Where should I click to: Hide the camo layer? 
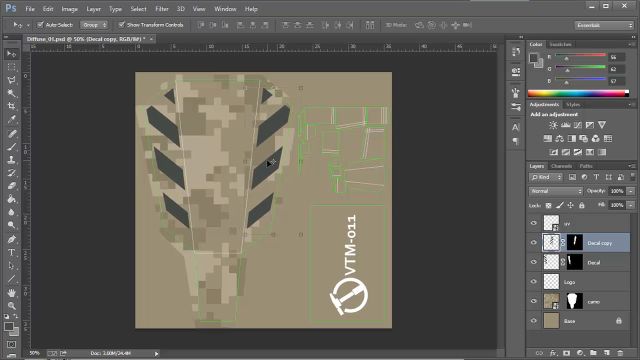click(533, 301)
